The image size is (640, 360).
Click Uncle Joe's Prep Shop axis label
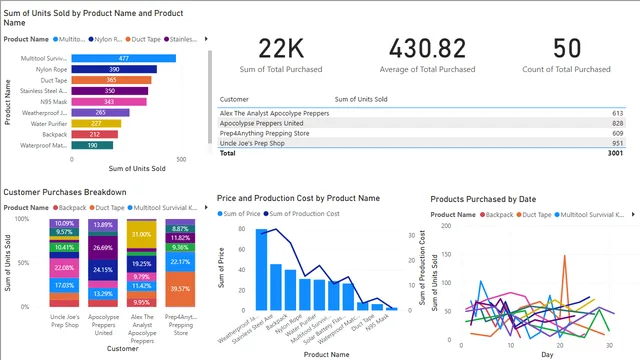(x=64, y=321)
